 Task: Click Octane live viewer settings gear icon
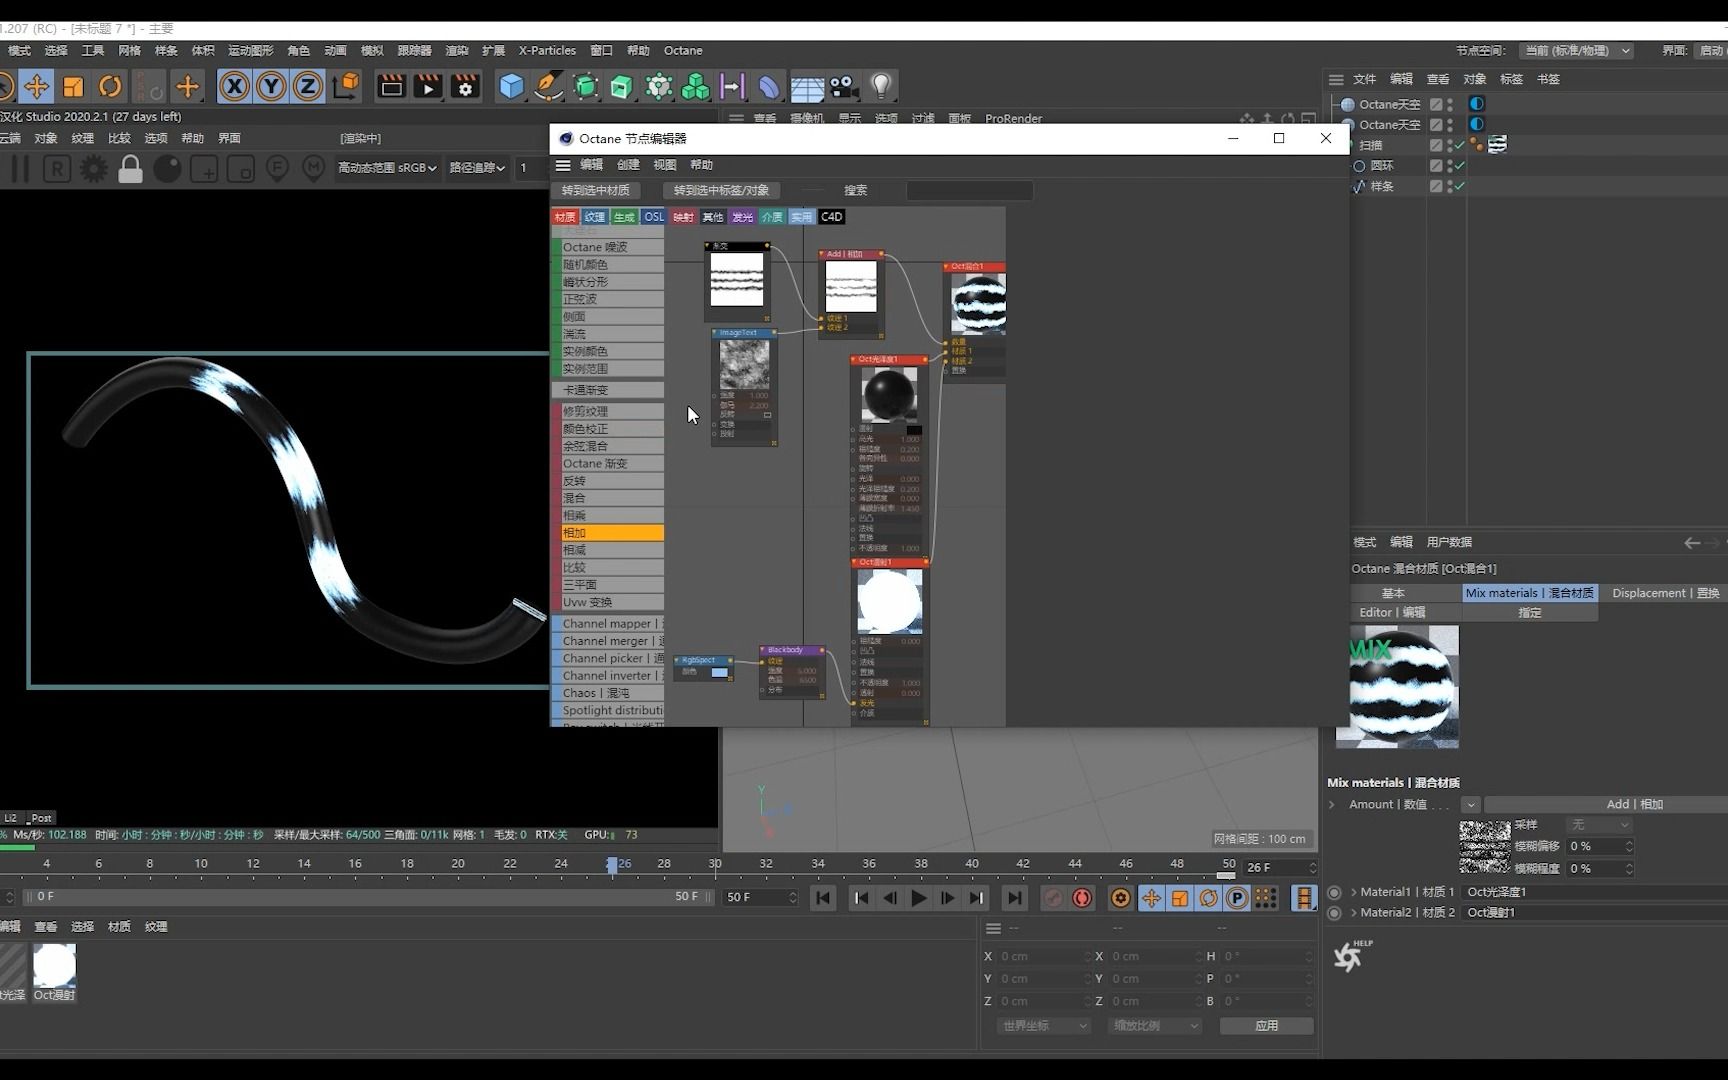93,169
